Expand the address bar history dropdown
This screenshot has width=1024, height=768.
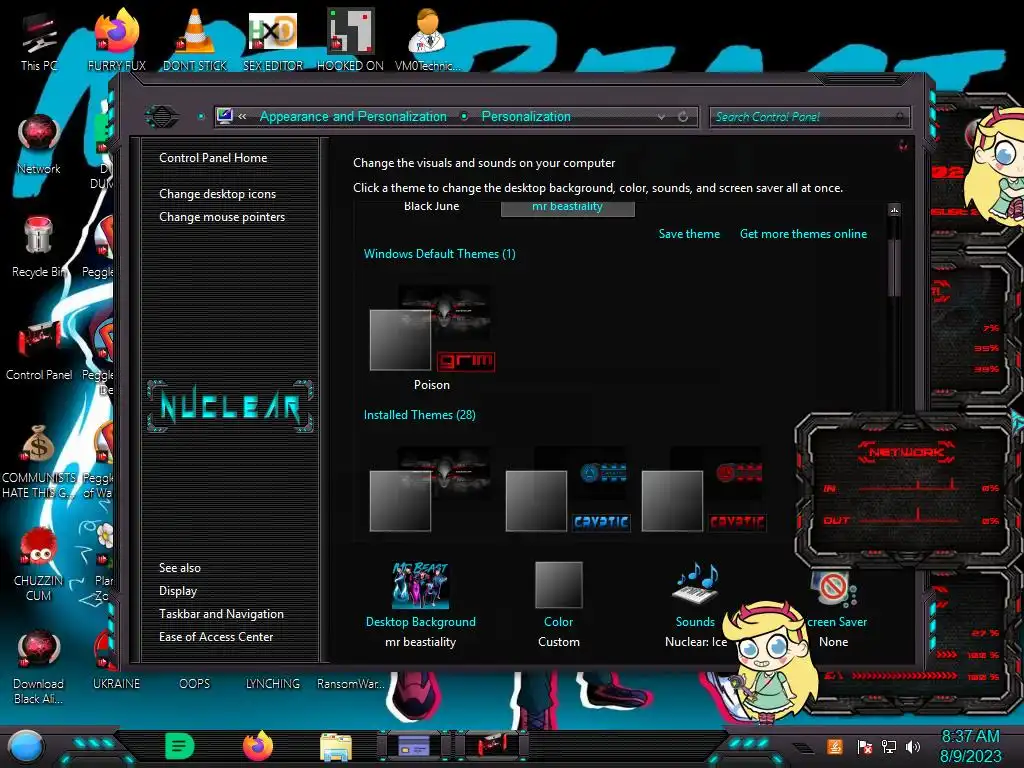point(662,117)
